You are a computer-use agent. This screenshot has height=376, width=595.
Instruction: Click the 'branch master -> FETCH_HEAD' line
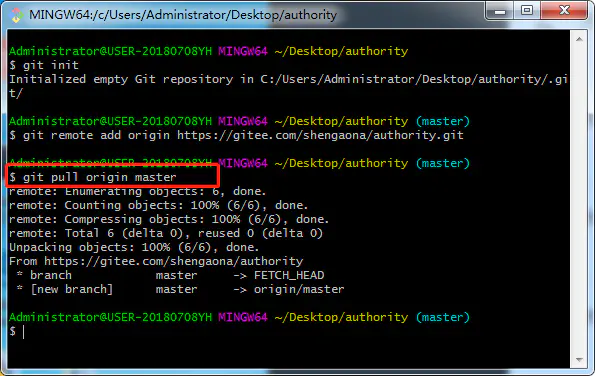coord(170,275)
